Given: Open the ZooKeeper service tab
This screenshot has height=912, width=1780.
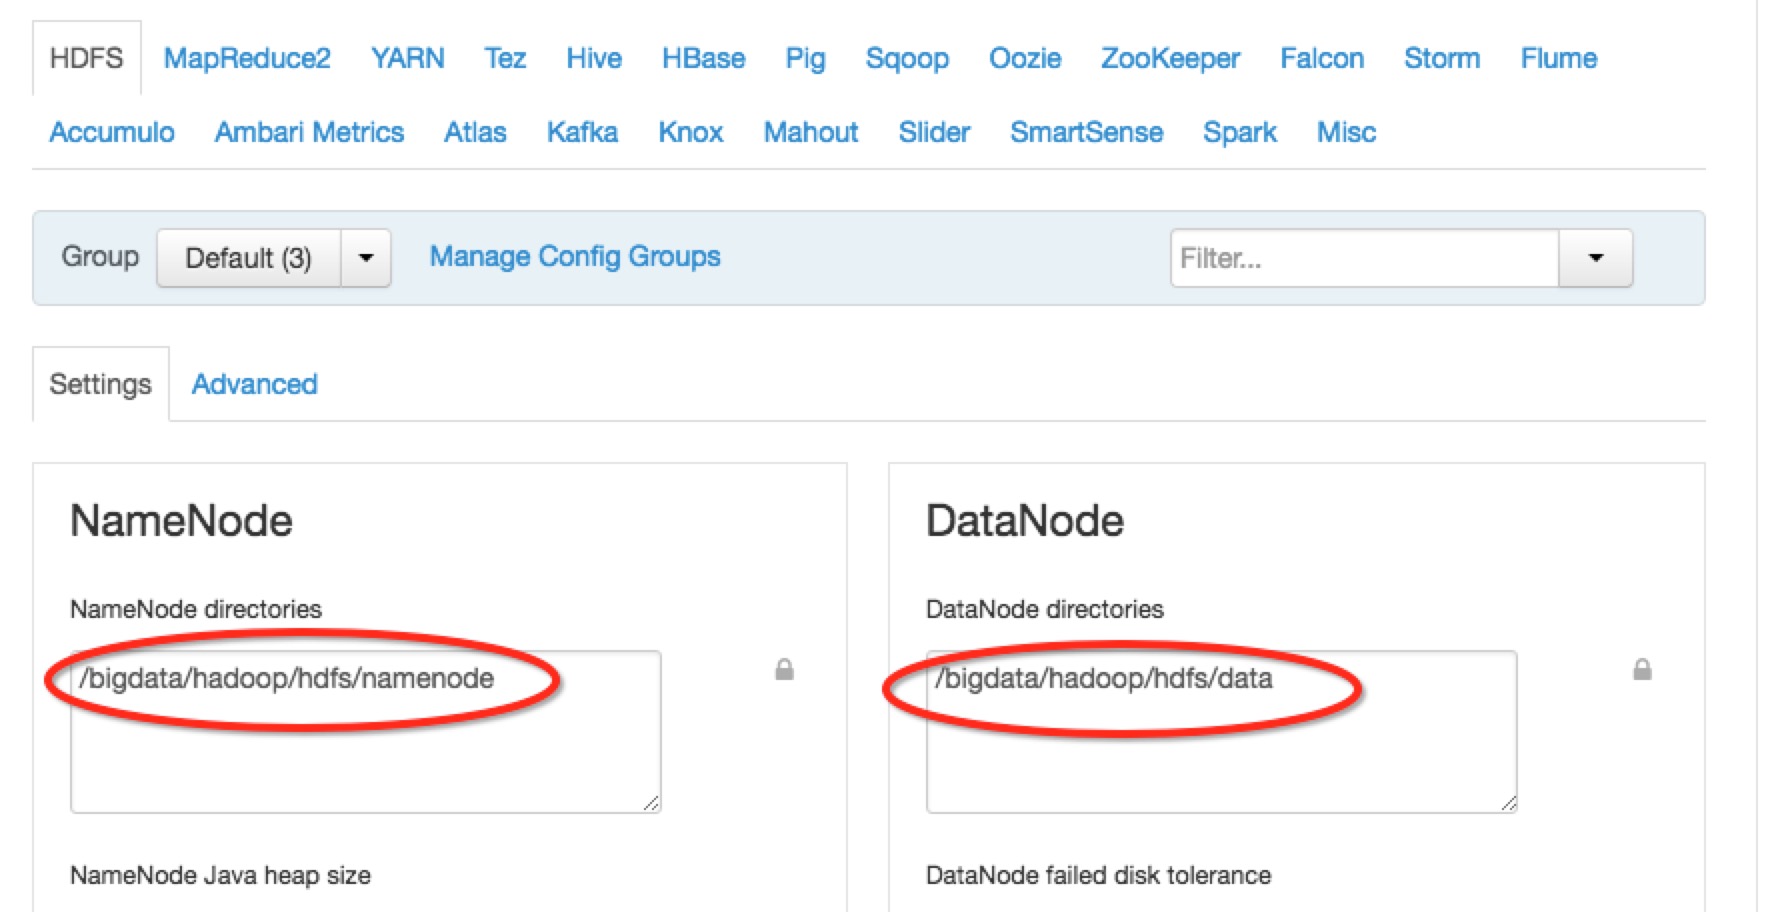Looking at the screenshot, I should (1170, 58).
